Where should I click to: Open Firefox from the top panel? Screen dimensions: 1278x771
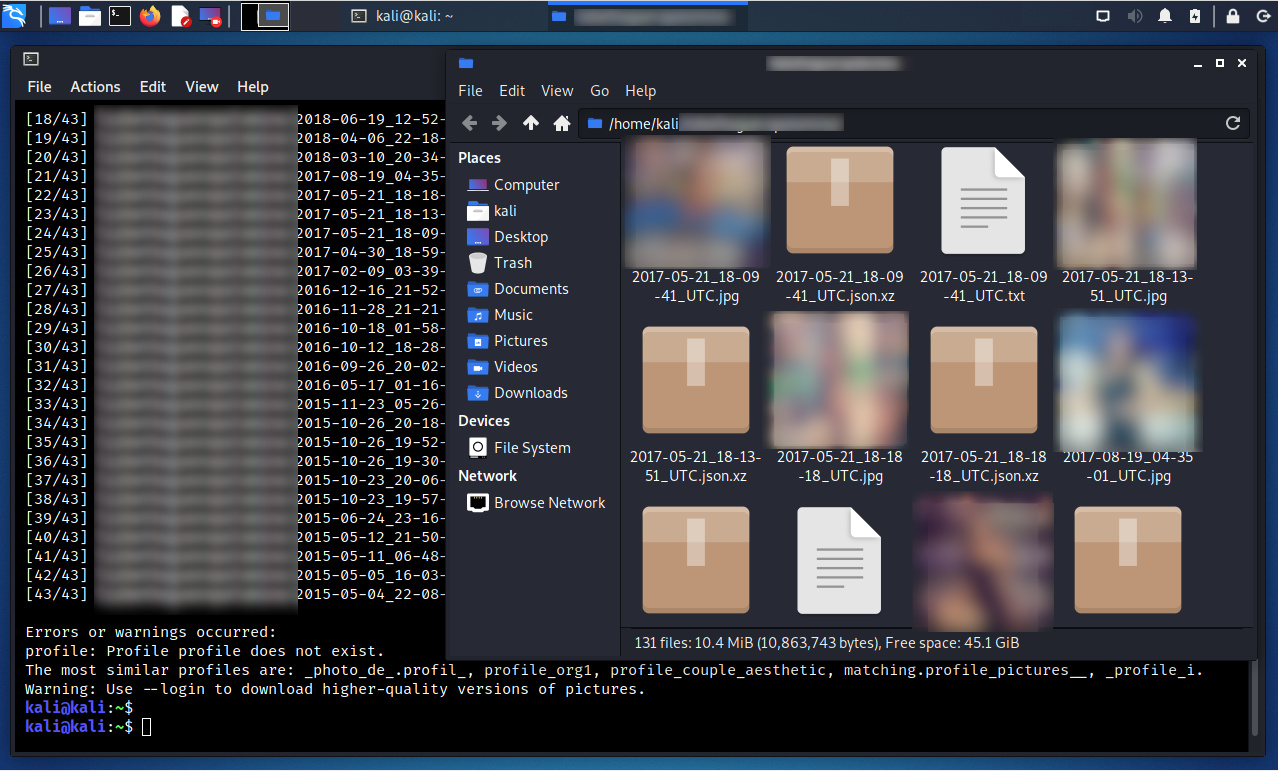[150, 16]
